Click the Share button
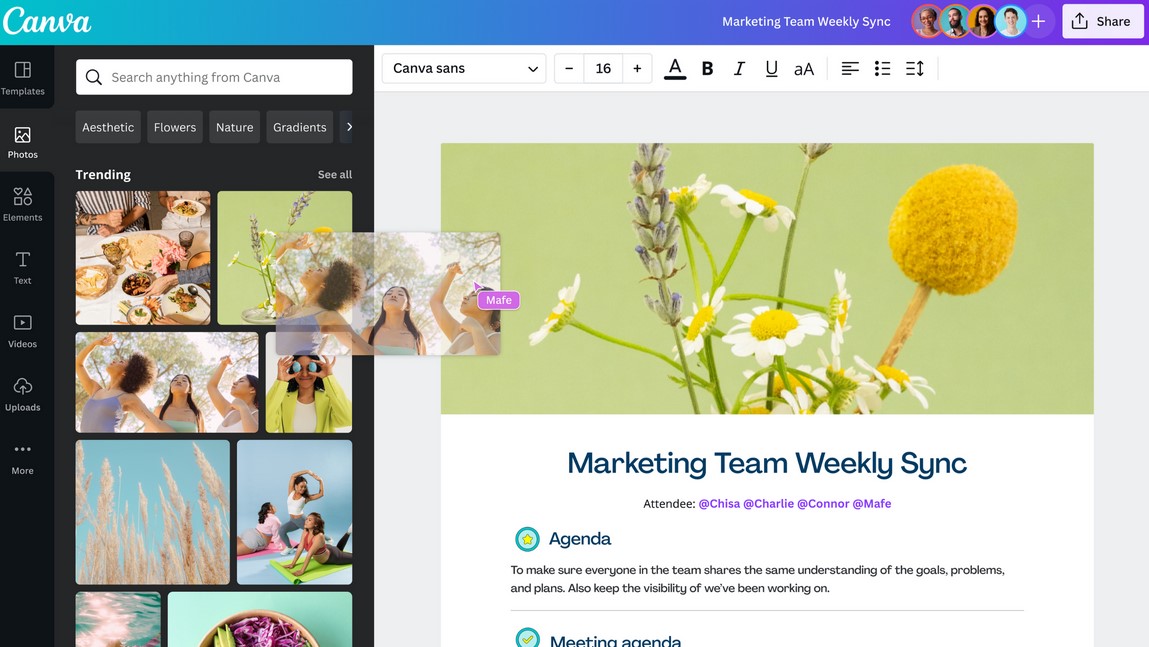Viewport: 1149px width, 647px height. pyautogui.click(x=1102, y=22)
